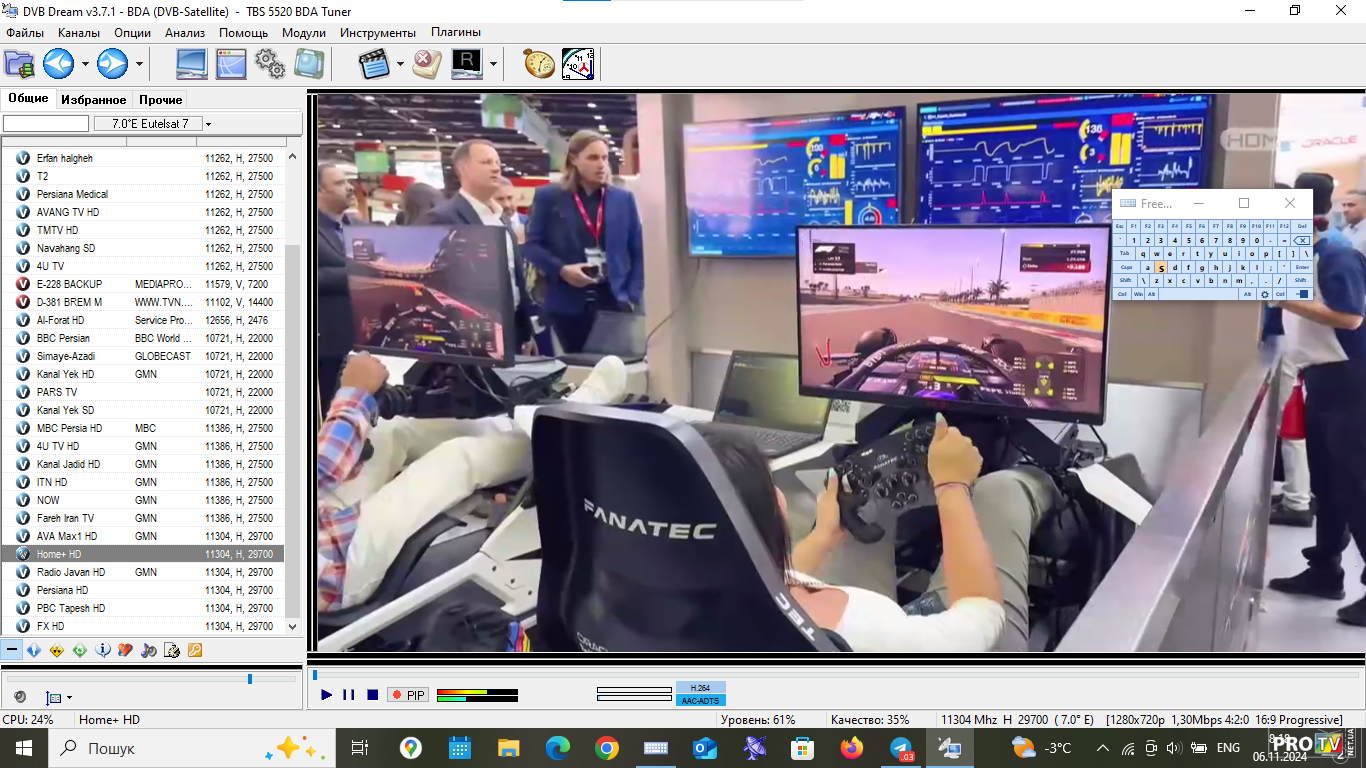Image resolution: width=1366 pixels, height=768 pixels.
Task: Stop playback with the stop button
Action: [372, 695]
